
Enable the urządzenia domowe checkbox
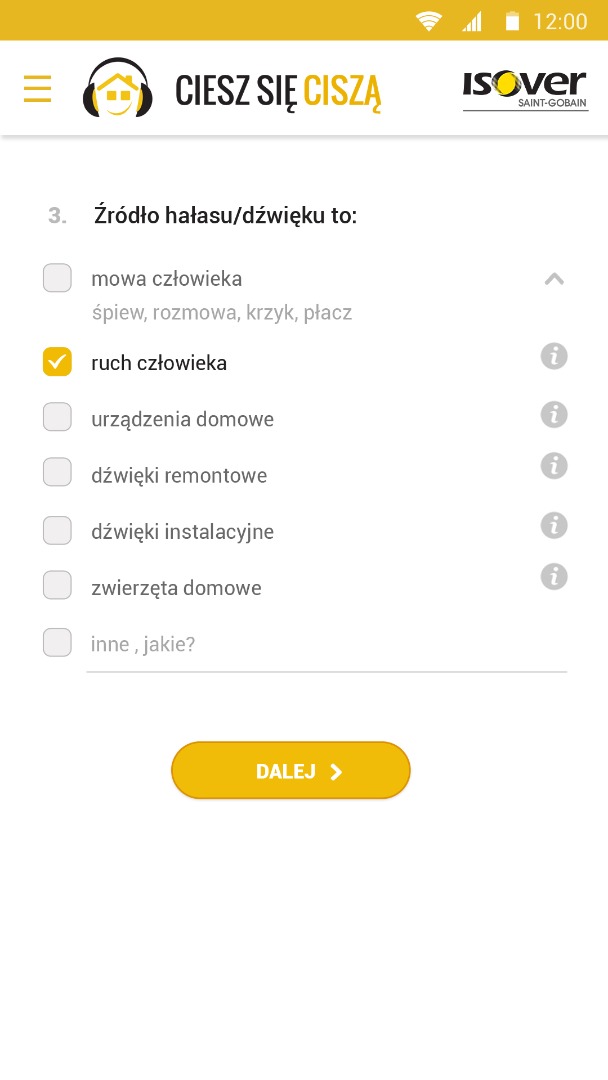point(57,418)
